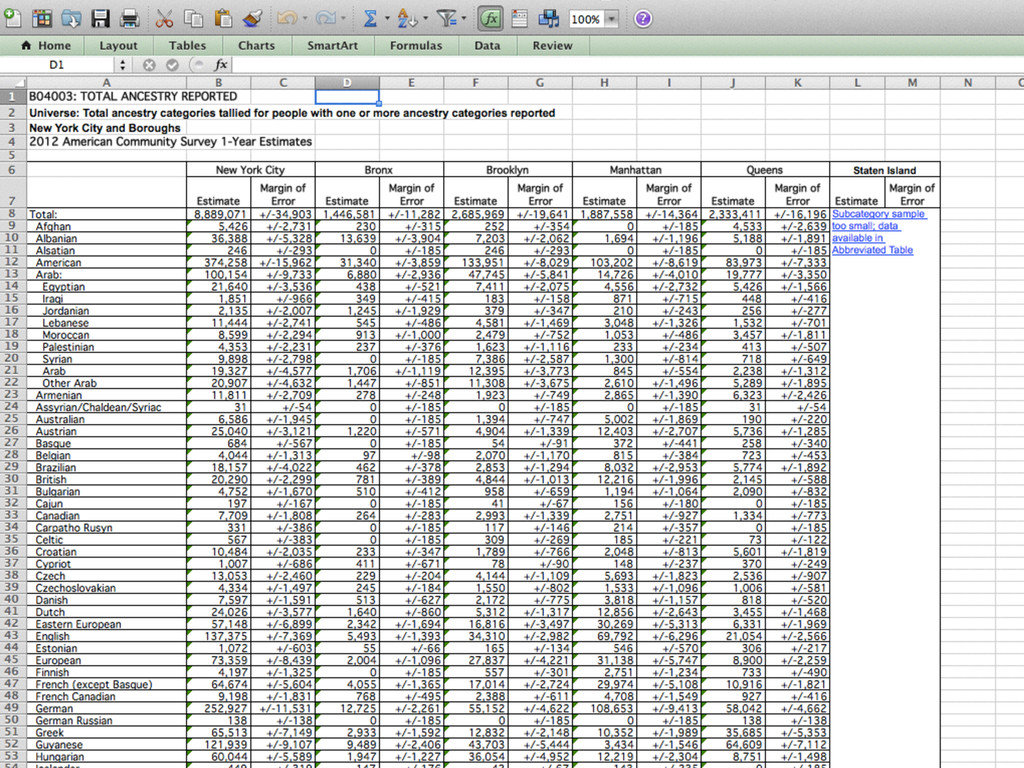Open the Data ribbon tab
Screen dimensions: 1024x768
(487, 45)
